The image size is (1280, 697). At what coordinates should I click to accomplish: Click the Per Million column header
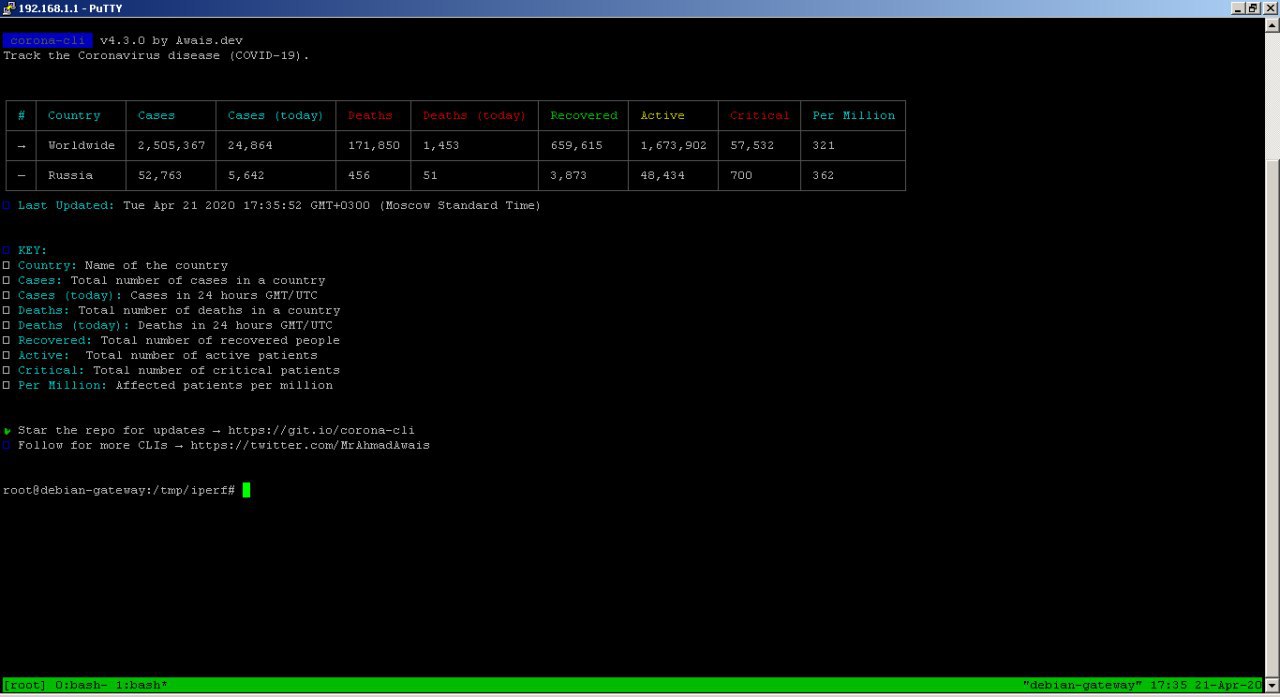(x=853, y=116)
